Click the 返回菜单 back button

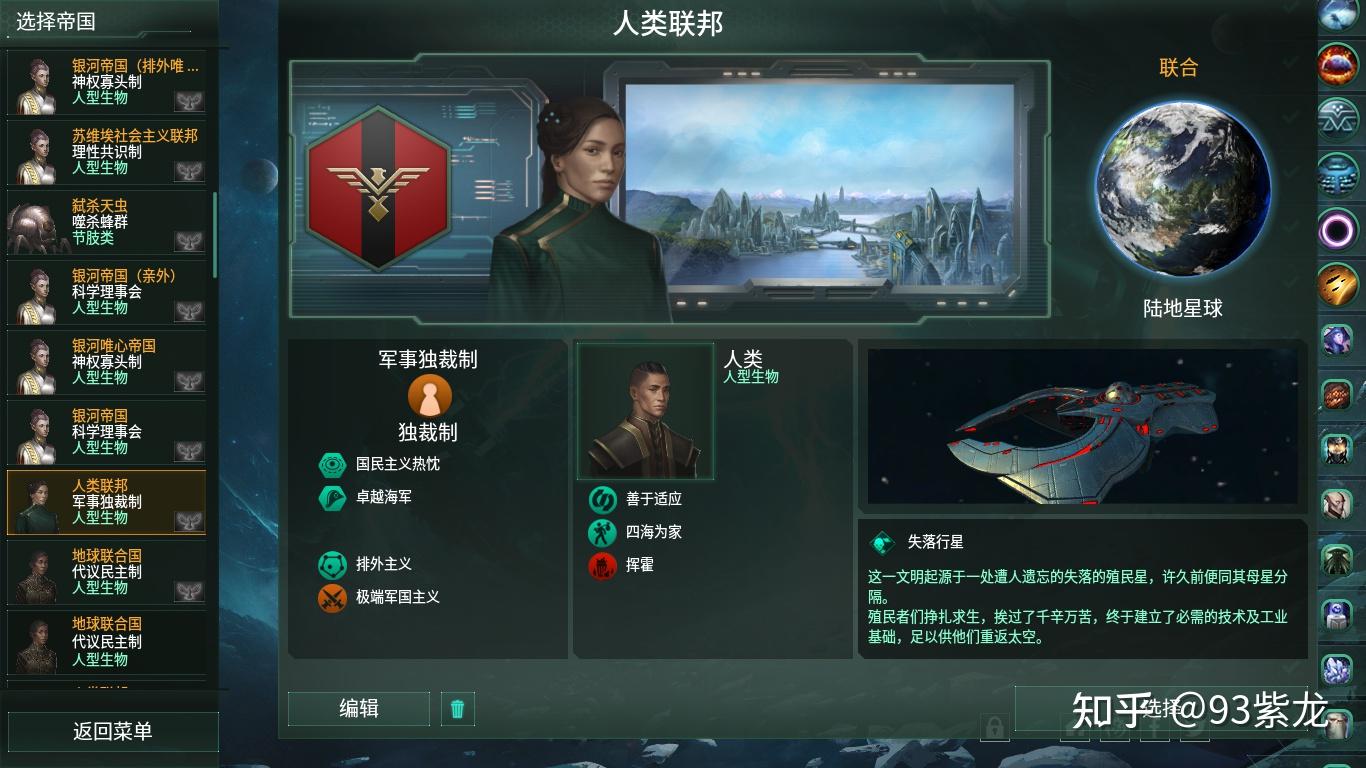tap(112, 731)
